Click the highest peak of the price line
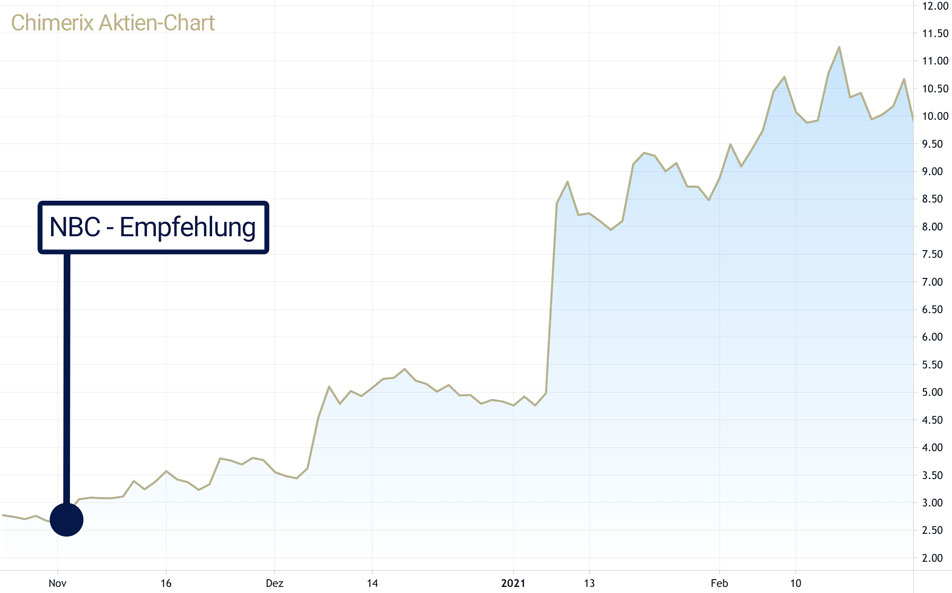The image size is (952, 593). tap(839, 47)
